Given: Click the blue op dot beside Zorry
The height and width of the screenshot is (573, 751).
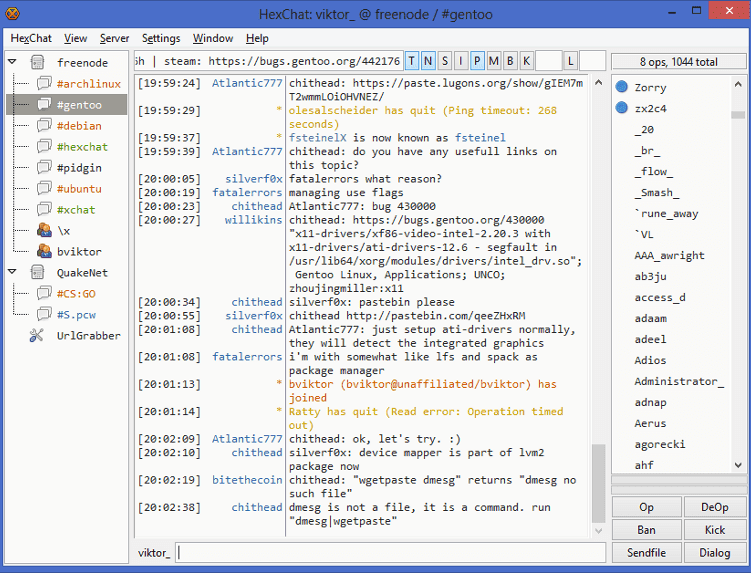Looking at the screenshot, I should click(622, 87).
